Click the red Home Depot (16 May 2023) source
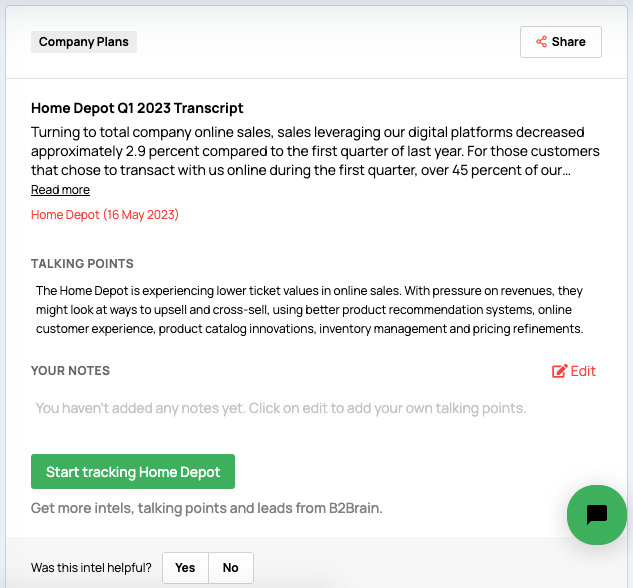The image size is (633, 588). click(x=105, y=215)
